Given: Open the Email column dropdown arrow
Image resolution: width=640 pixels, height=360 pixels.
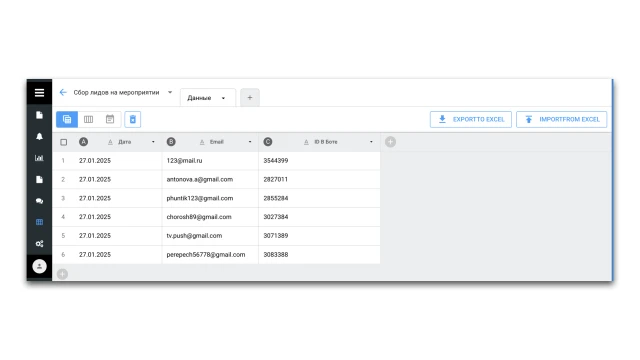Looking at the screenshot, I should (x=250, y=142).
